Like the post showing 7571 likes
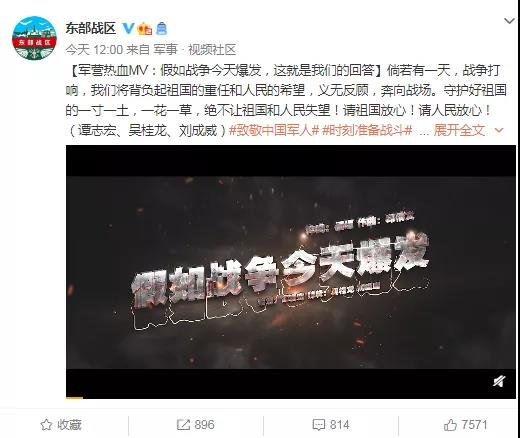The height and width of the screenshot is (438, 520). [x=465, y=425]
